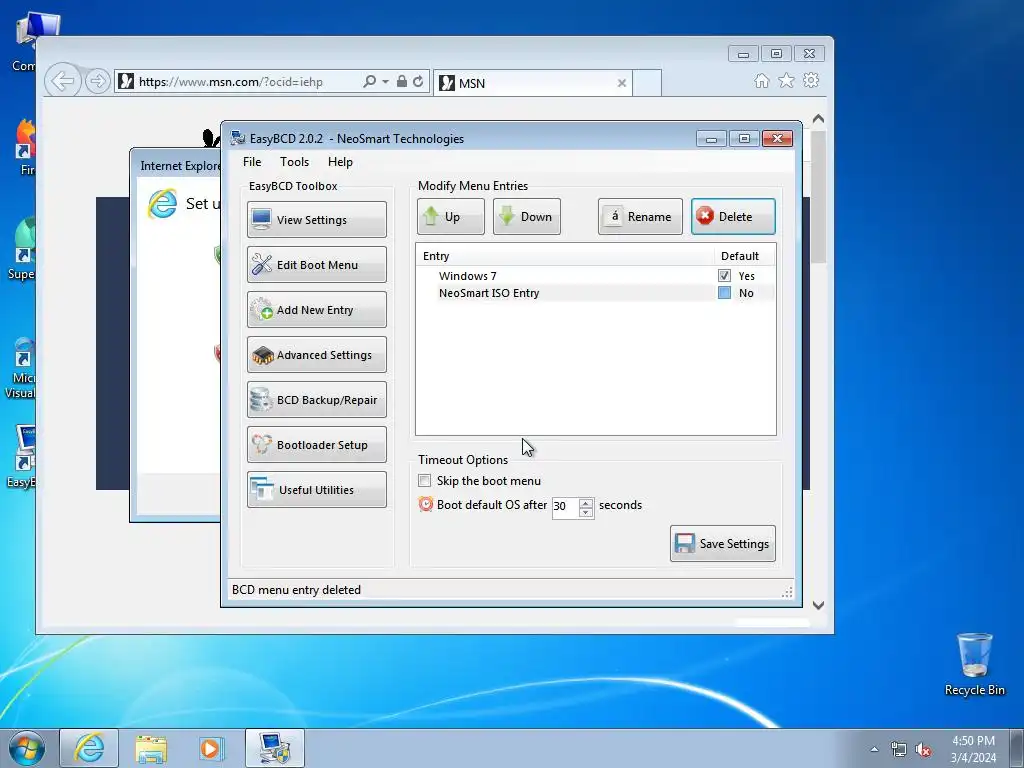Open the Tools gear in Internet Explorer
Viewport: 1024px width, 768px height.
click(811, 80)
